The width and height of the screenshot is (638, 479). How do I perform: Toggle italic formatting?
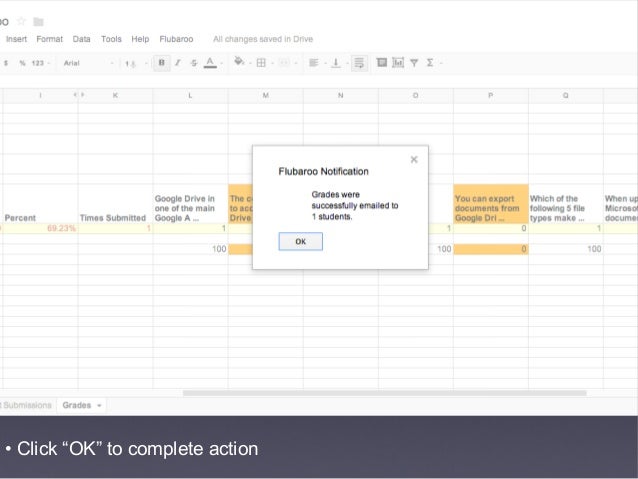178,63
